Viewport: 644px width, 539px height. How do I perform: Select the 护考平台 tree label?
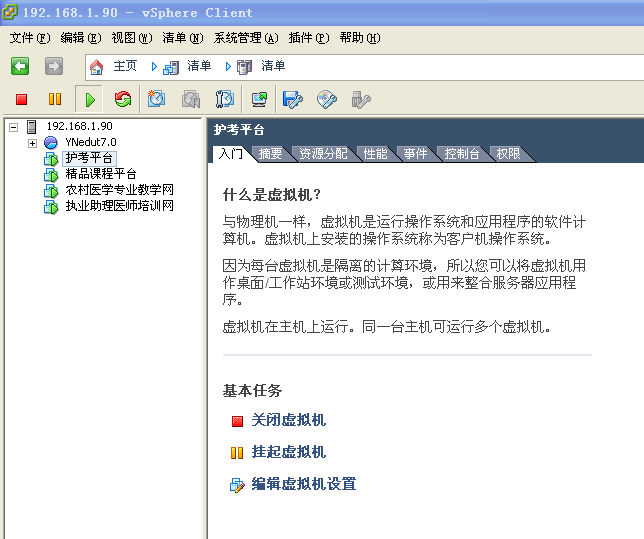pyautogui.click(x=89, y=158)
